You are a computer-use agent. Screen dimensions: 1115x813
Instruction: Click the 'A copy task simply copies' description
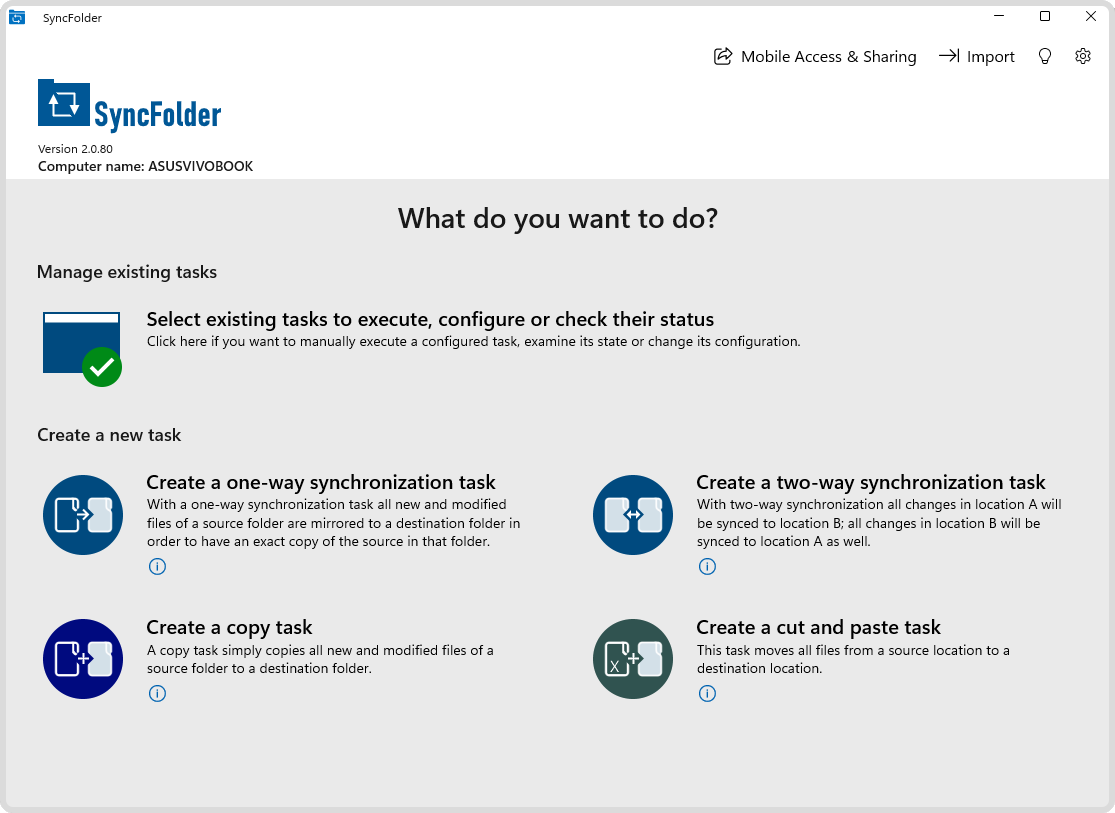coord(320,659)
